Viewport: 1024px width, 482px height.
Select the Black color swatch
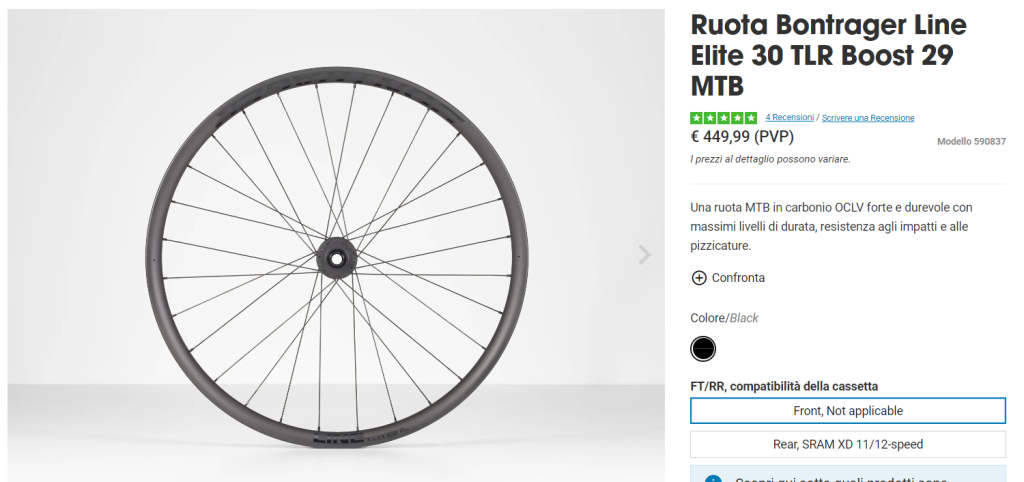click(x=704, y=348)
